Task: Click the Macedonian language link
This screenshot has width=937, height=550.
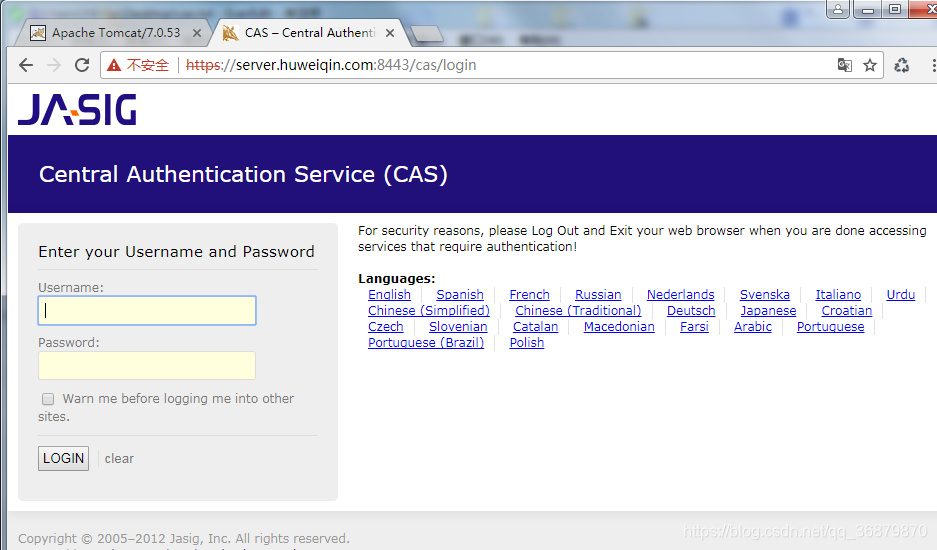Action: (x=619, y=327)
